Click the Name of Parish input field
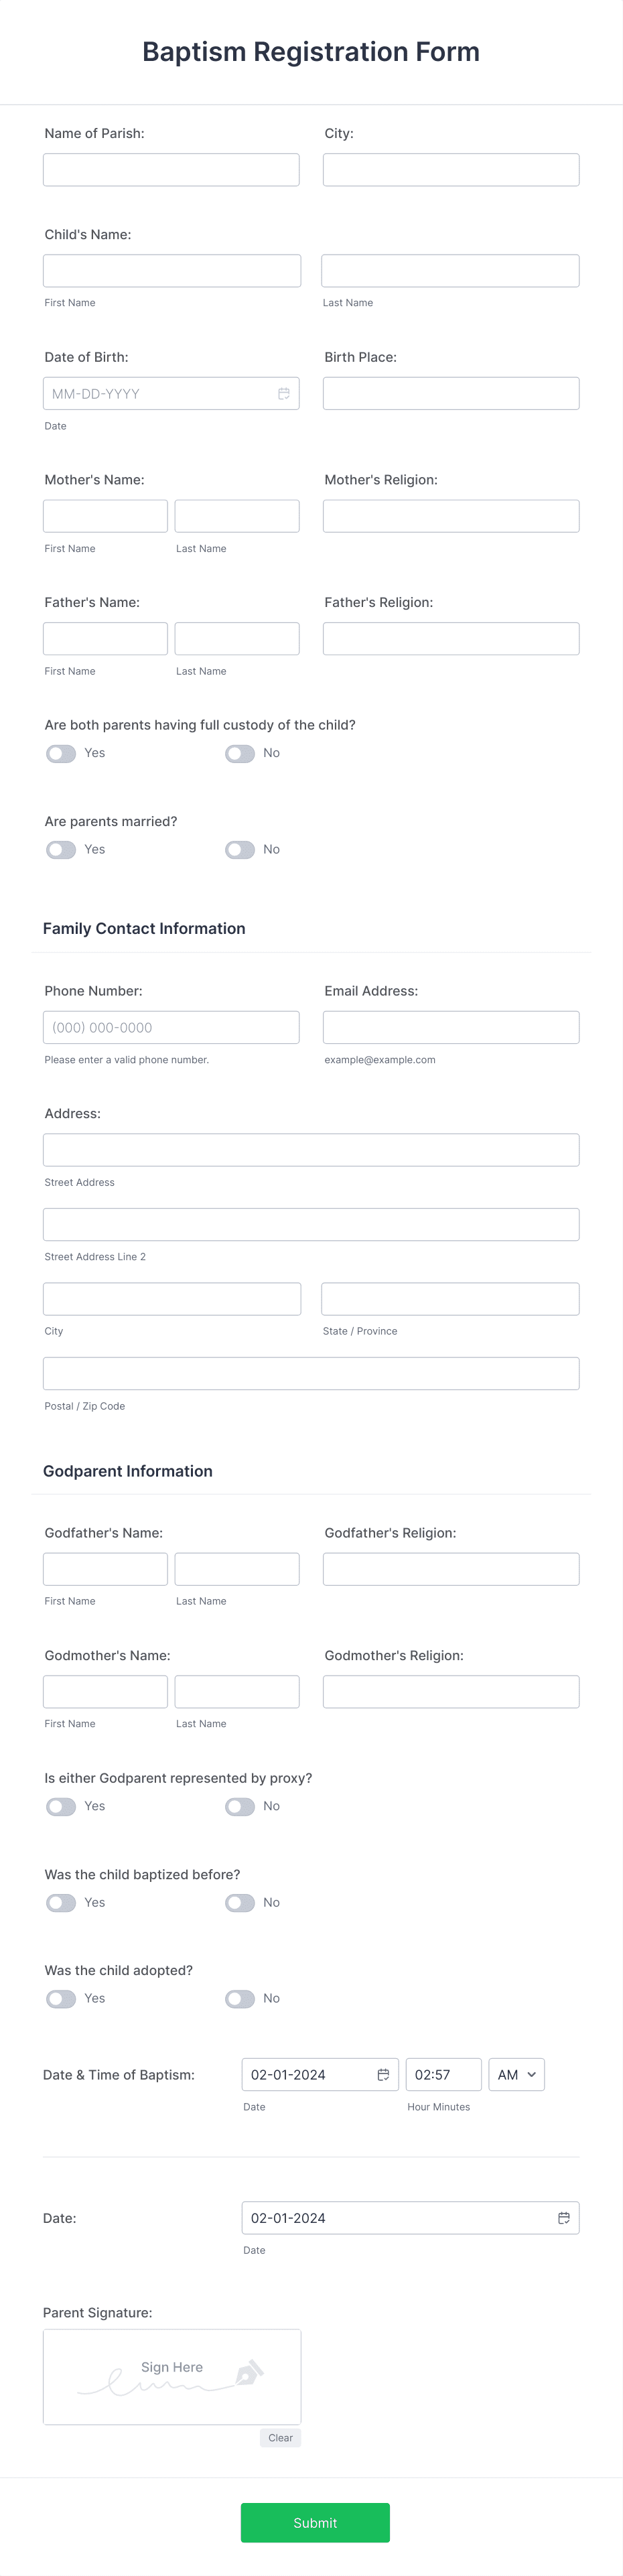The height and width of the screenshot is (2576, 623). (171, 169)
